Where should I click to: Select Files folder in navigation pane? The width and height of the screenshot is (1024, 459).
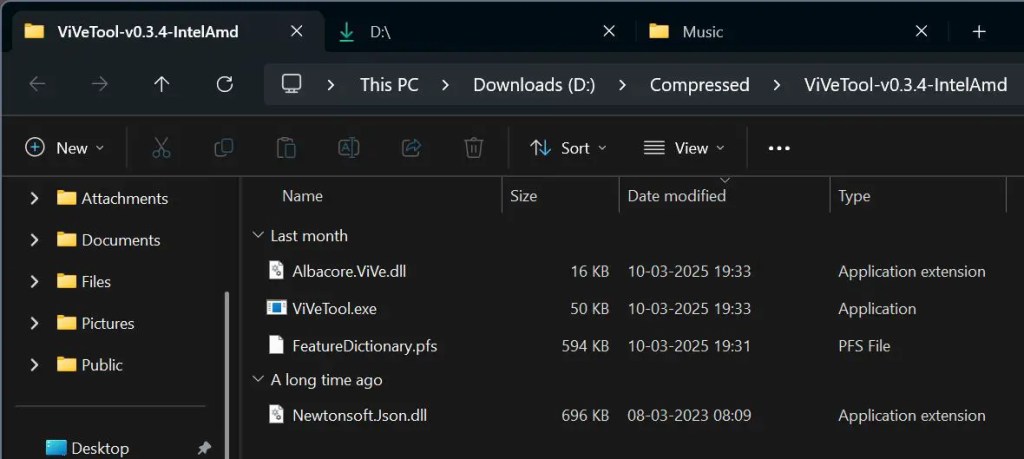[96, 282]
